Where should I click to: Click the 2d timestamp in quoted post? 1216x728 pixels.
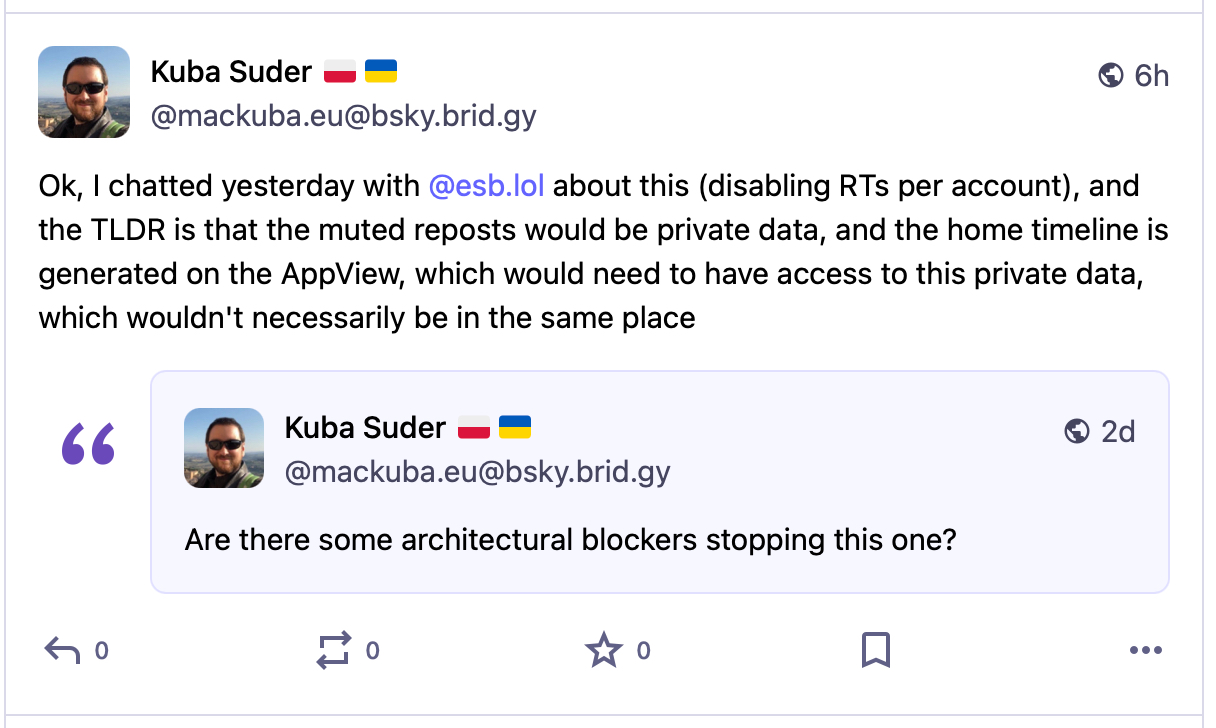(x=1118, y=431)
